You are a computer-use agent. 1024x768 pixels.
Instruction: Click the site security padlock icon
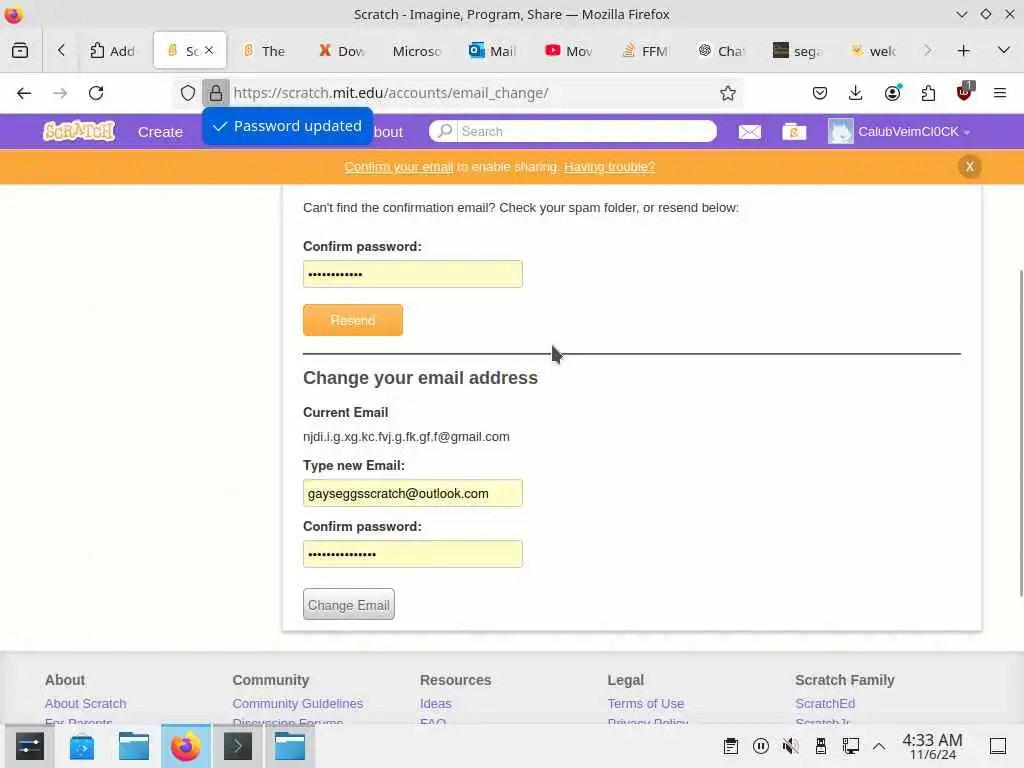216,93
